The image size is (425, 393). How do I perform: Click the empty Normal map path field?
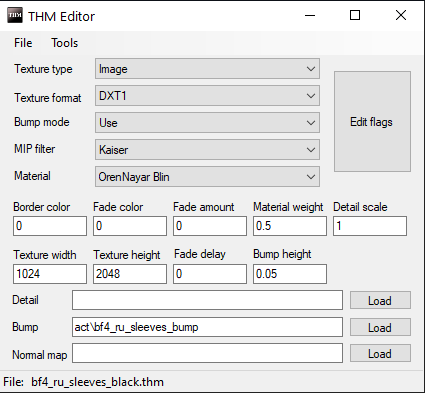click(x=207, y=353)
